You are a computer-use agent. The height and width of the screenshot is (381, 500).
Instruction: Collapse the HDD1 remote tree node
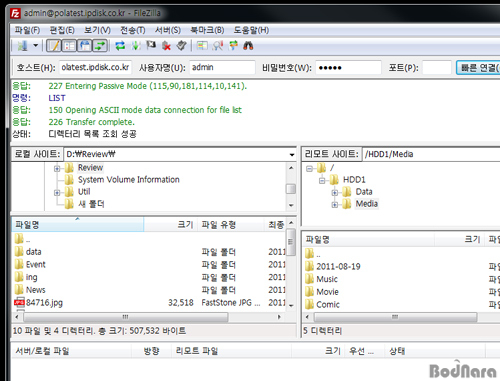click(x=322, y=181)
